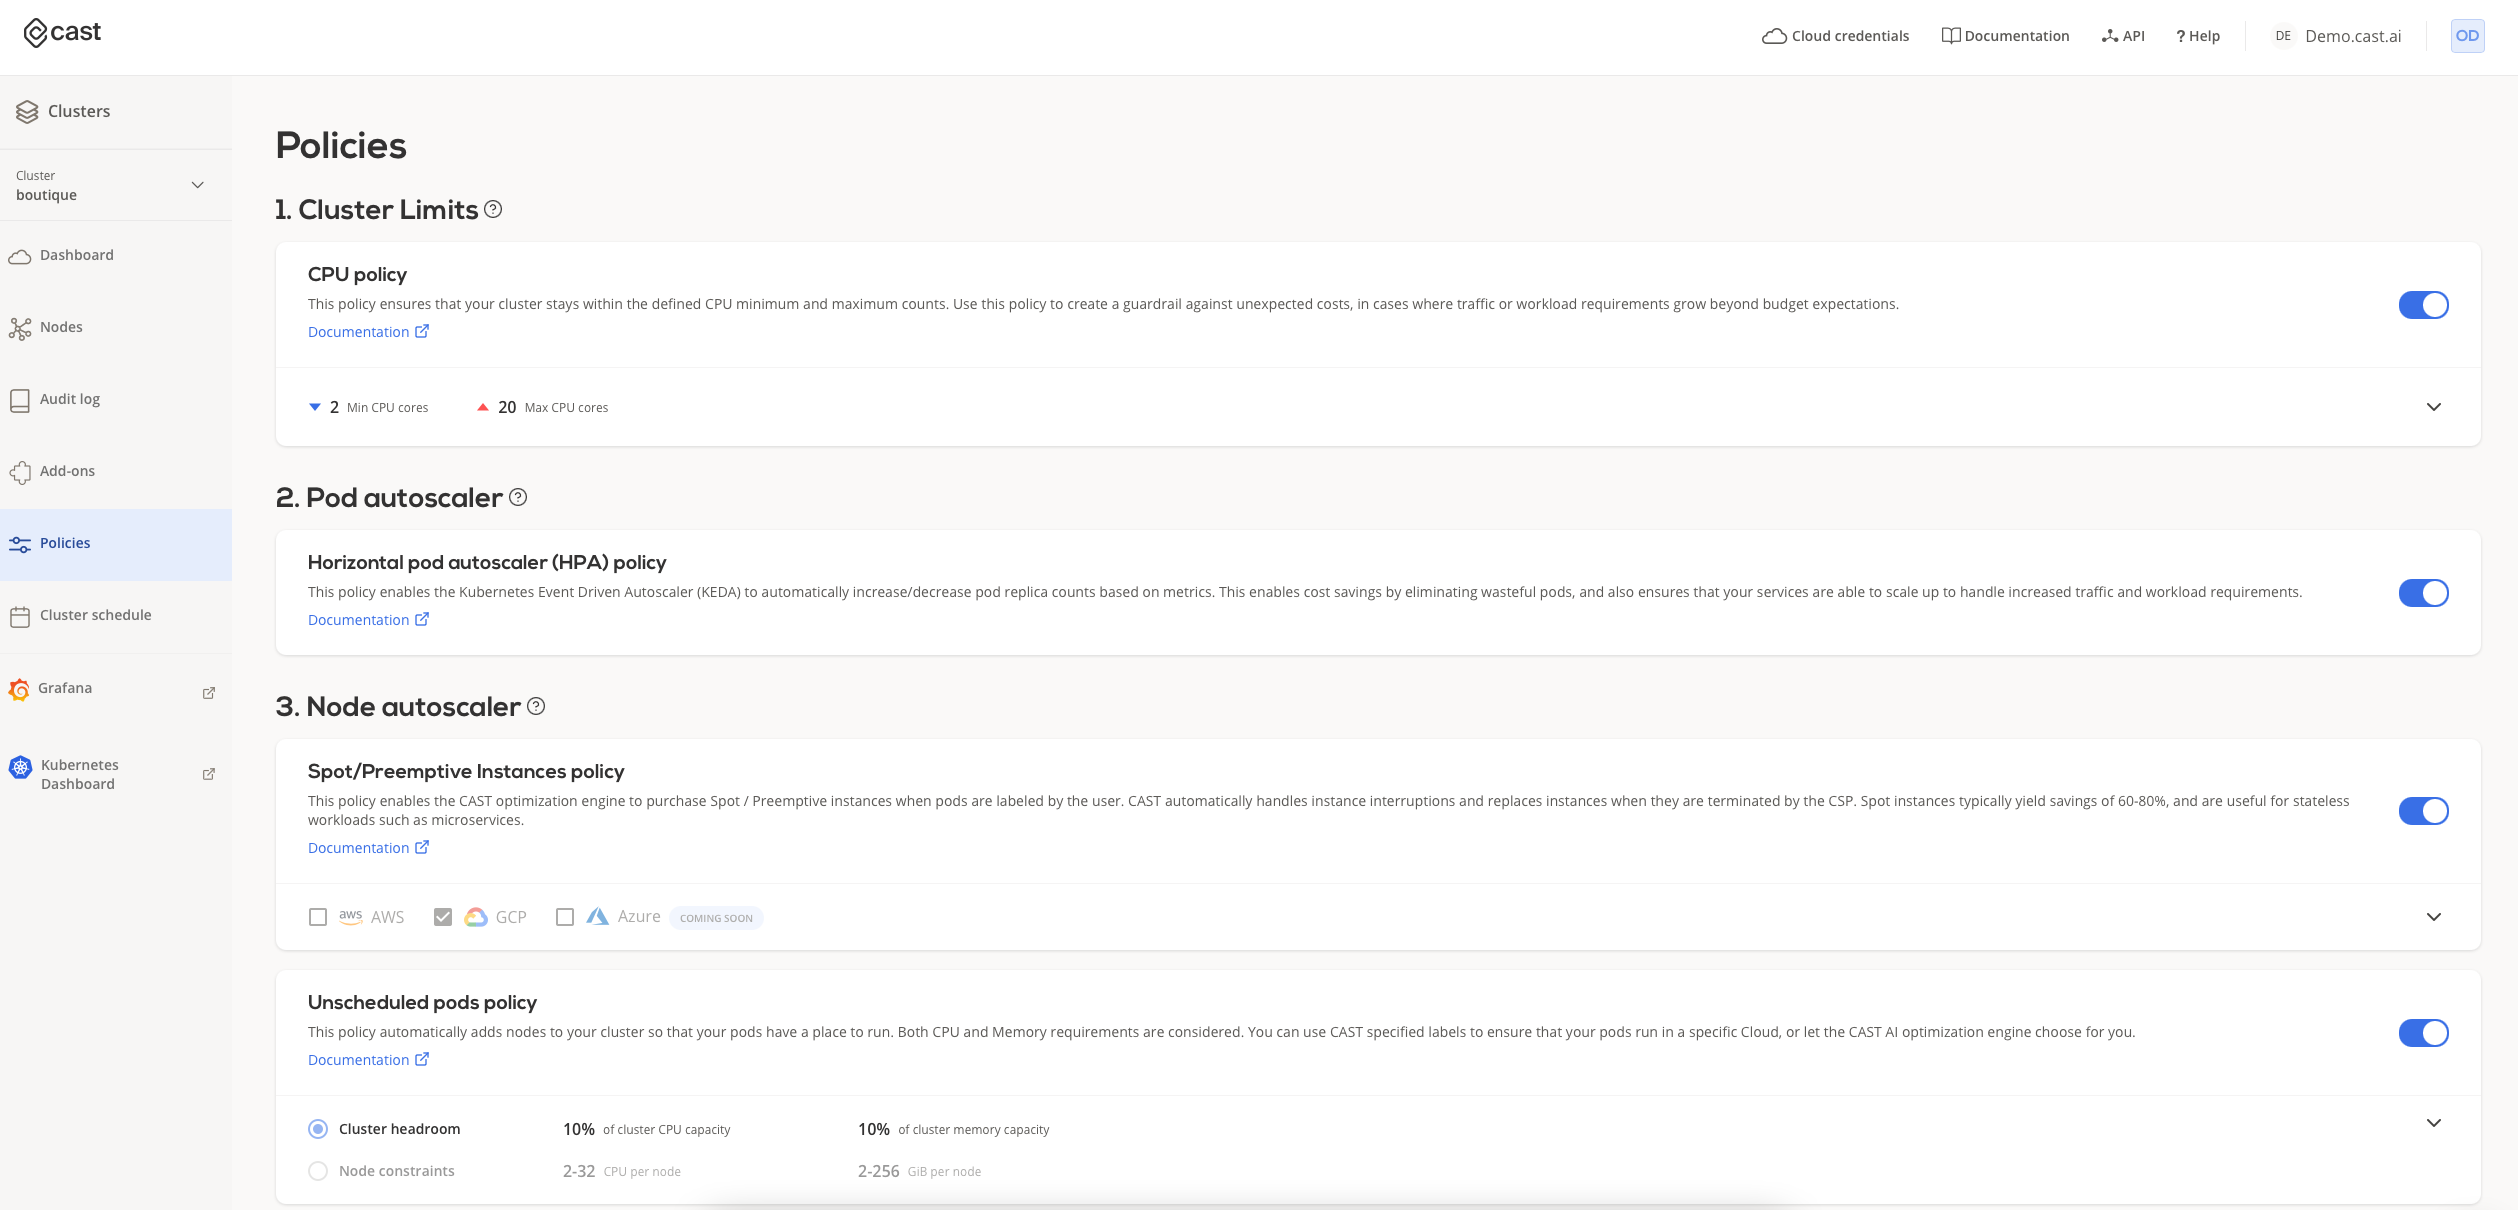
Task: Uncheck the GCP provider checkbox
Action: point(443,916)
